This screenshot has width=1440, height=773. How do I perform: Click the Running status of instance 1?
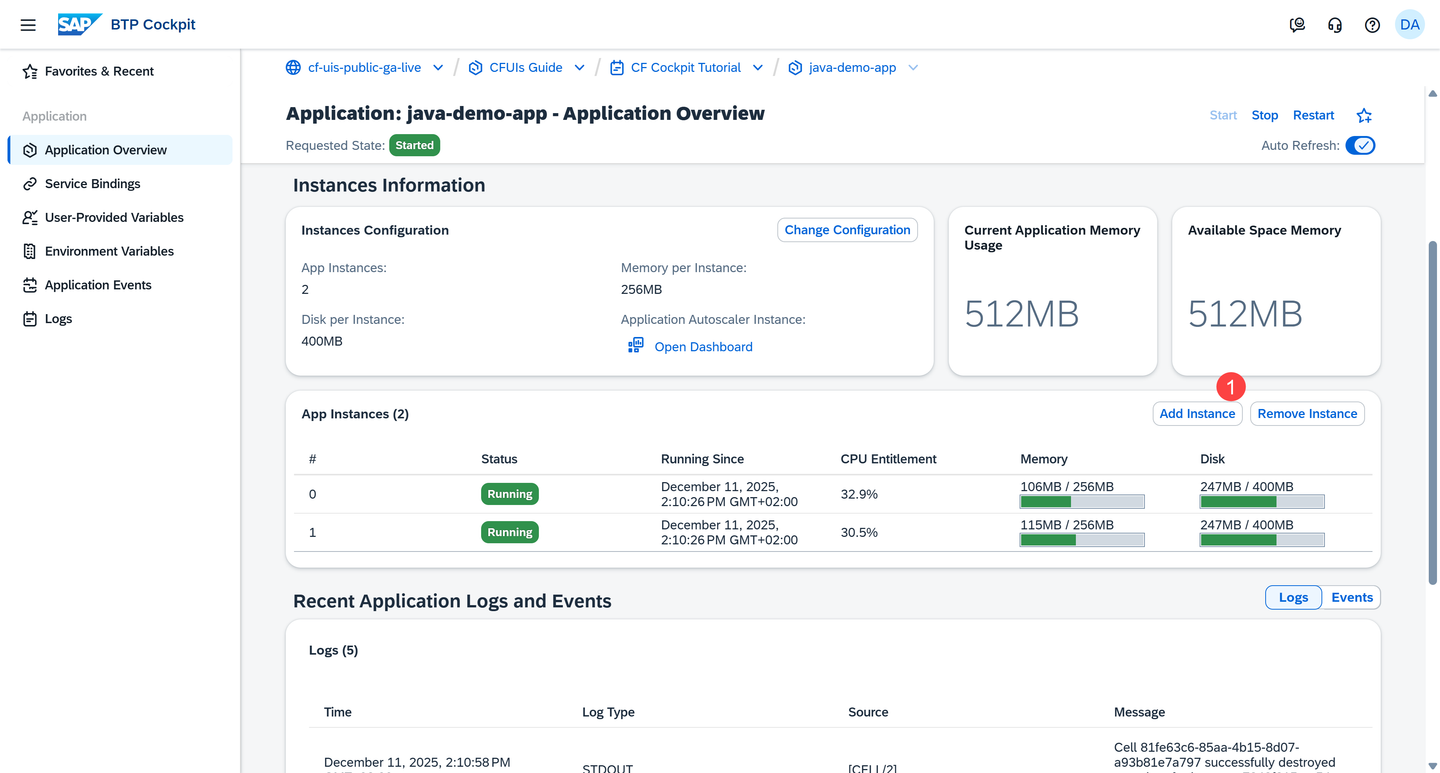pos(510,532)
